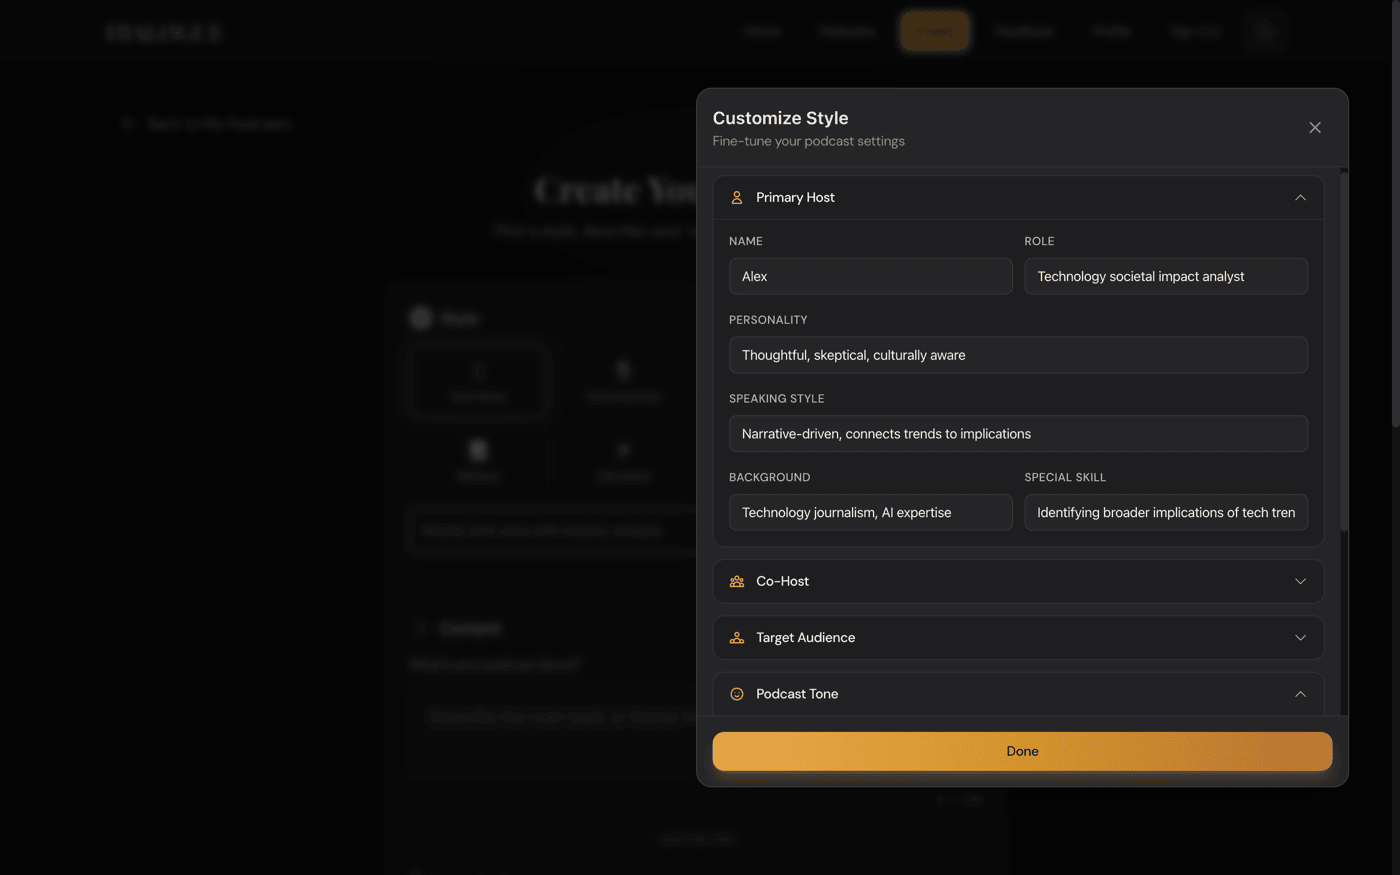Screen dimensions: 1400x875
Task: Collapse the Podcast Tone section chevron
Action: pos(1300,694)
